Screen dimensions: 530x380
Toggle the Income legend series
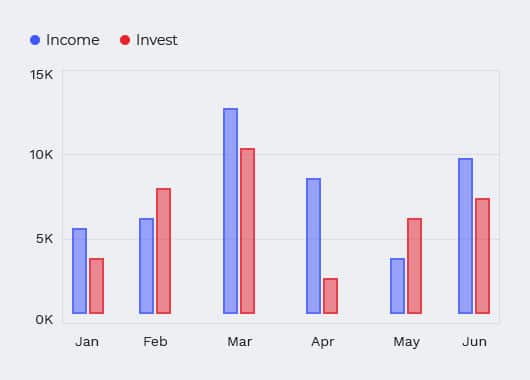click(x=65, y=40)
